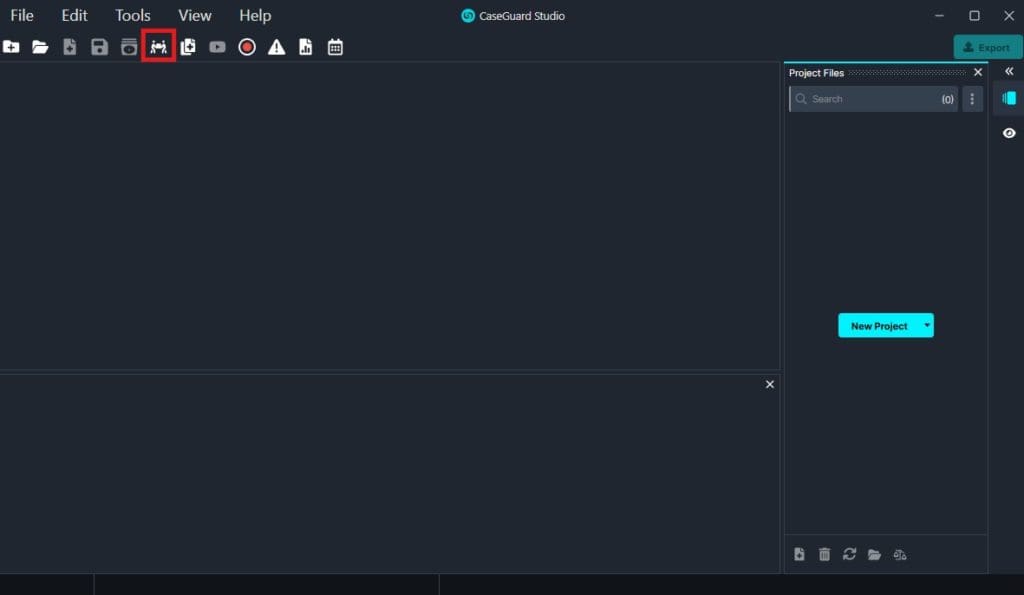Click the trash icon to delete files

click(824, 554)
